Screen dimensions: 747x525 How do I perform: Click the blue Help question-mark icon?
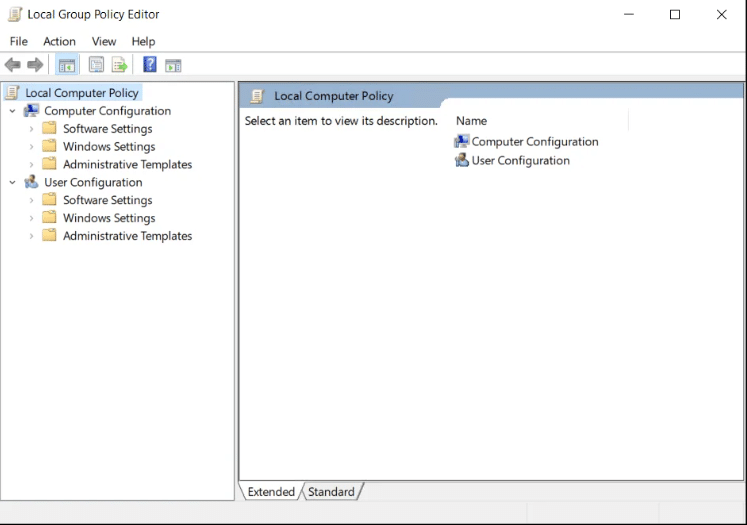[150, 65]
